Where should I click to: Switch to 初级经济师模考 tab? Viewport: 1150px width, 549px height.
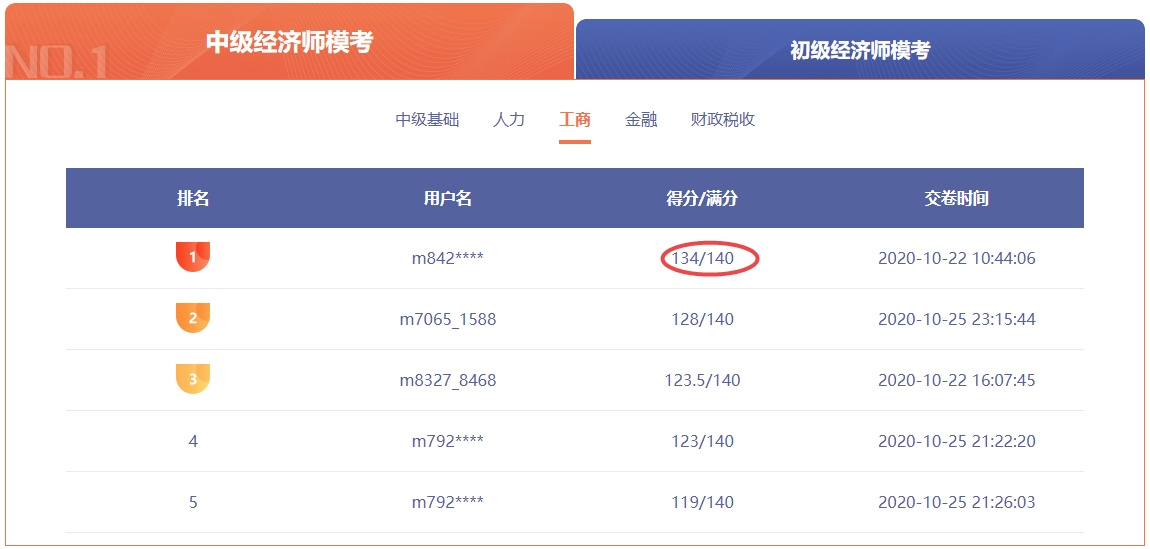tap(860, 49)
